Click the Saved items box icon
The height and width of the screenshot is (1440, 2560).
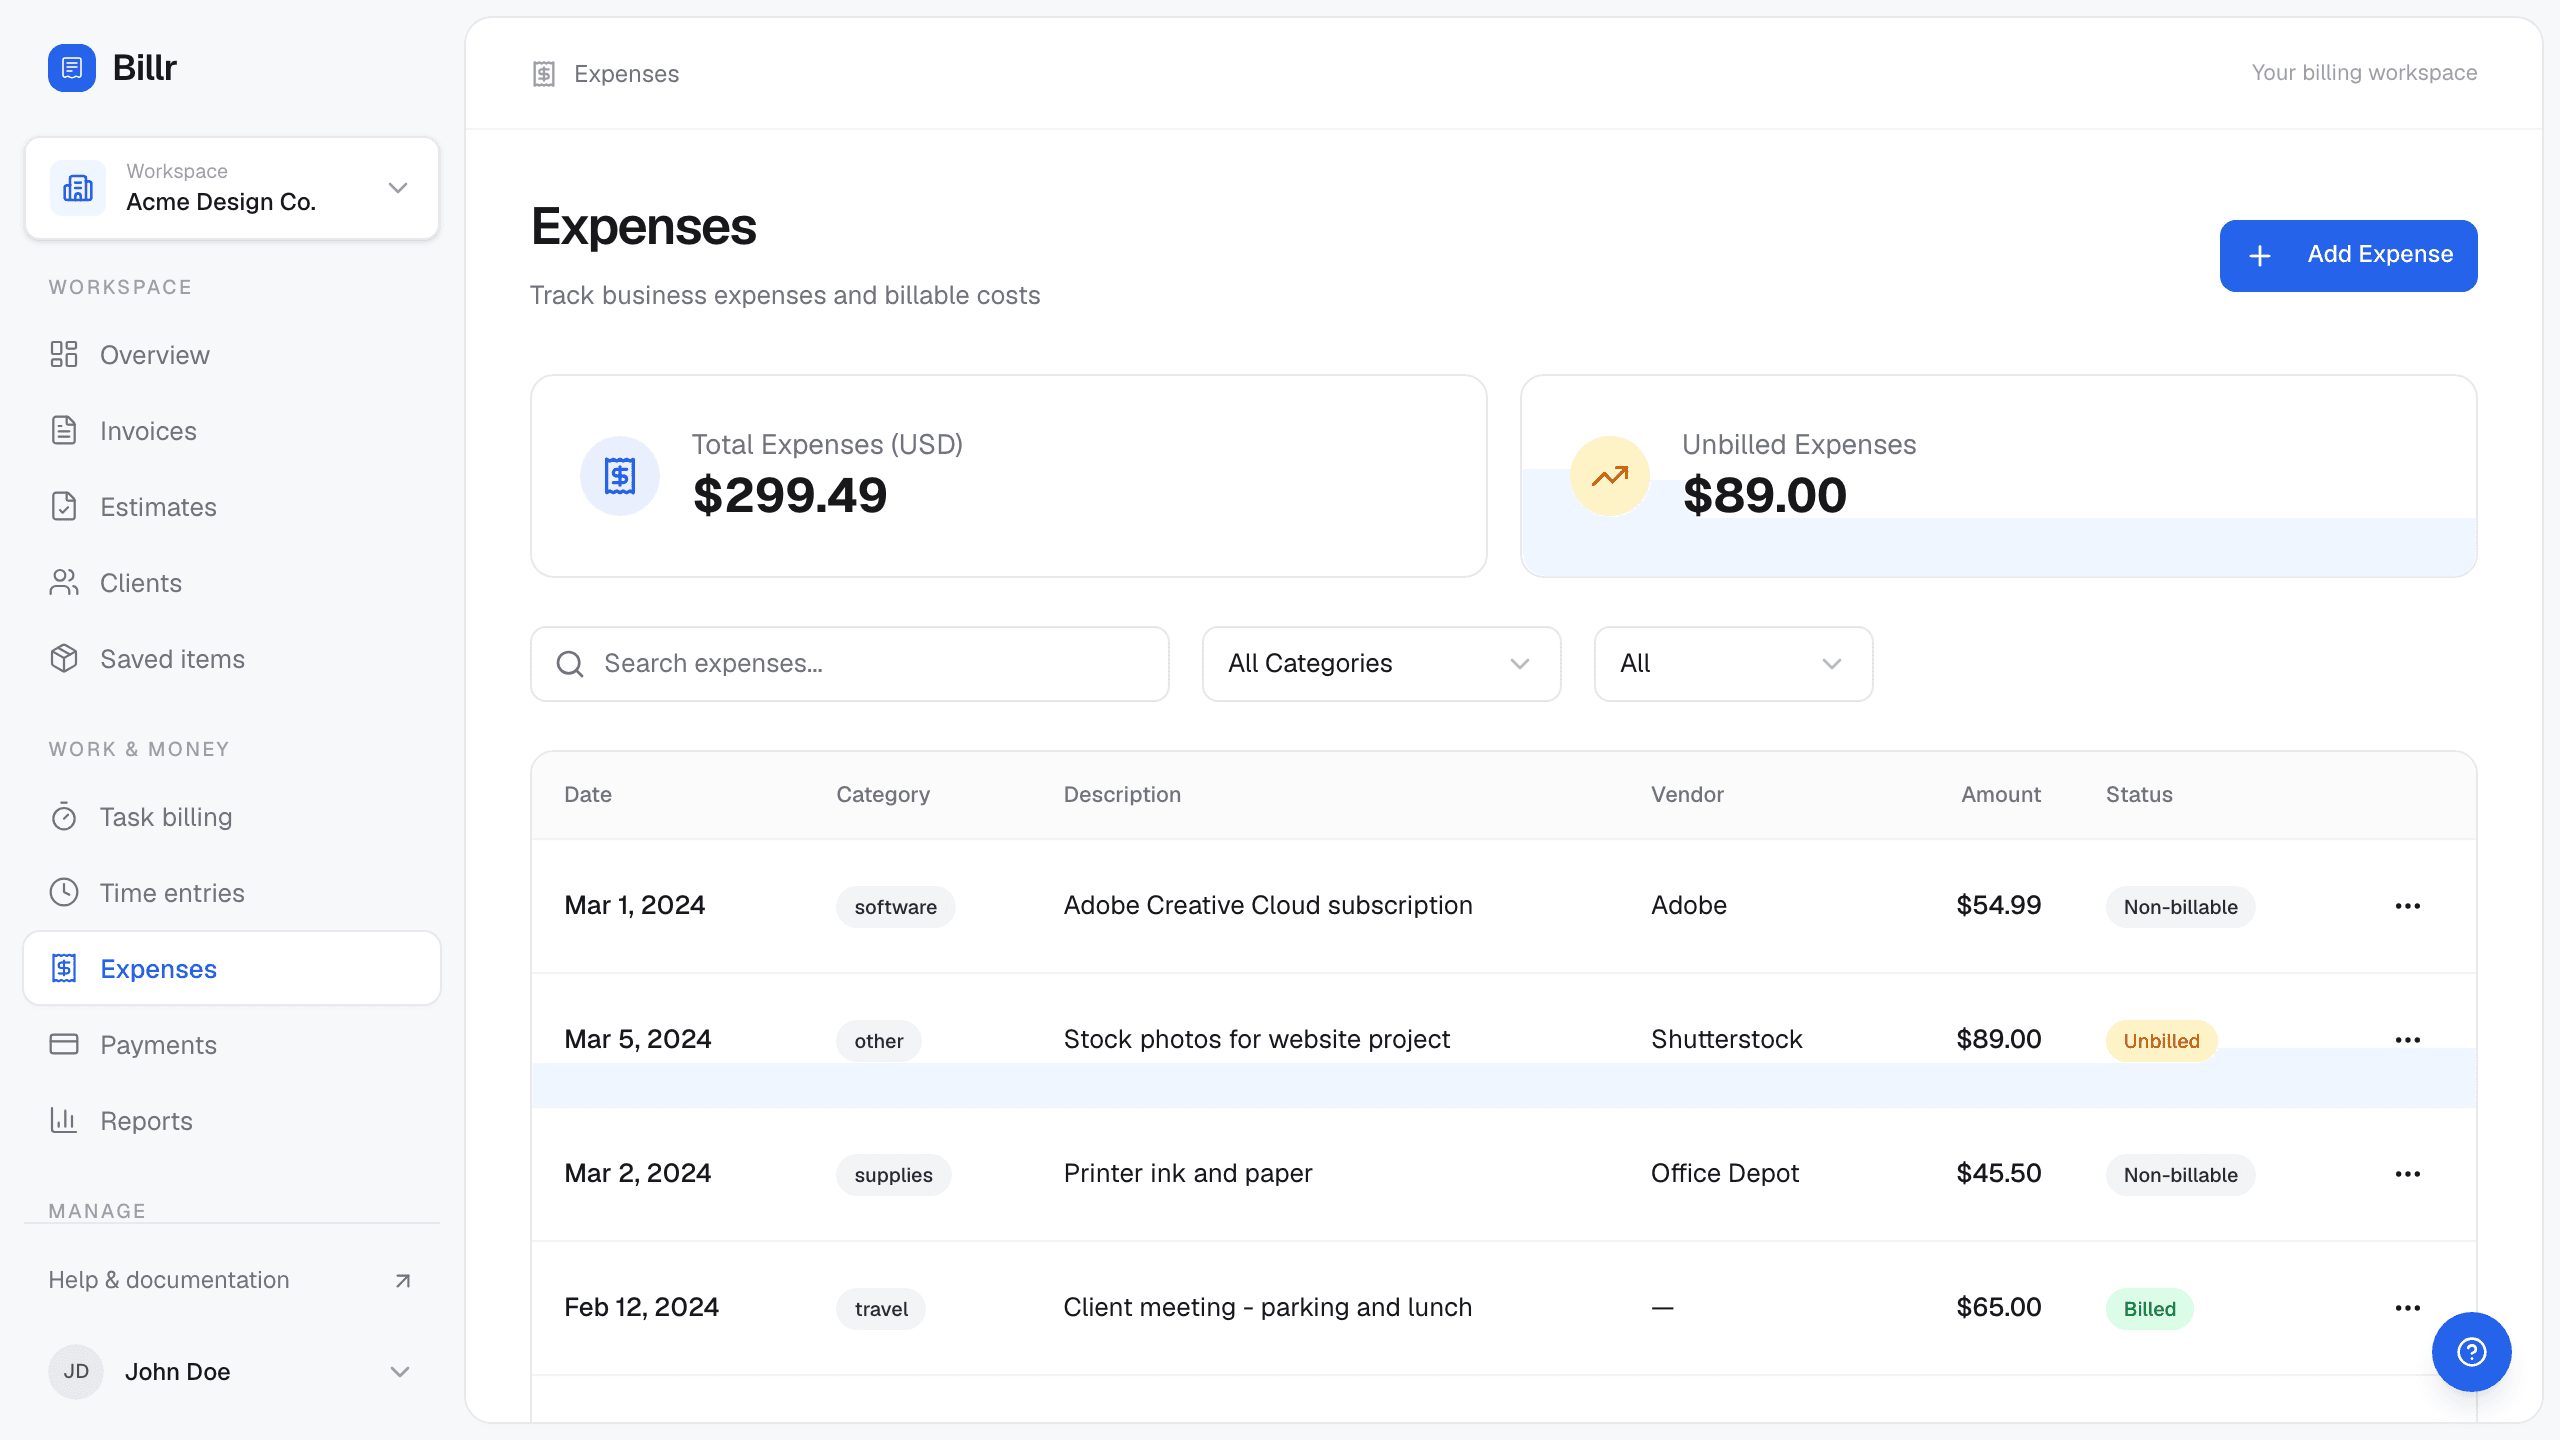(x=64, y=658)
